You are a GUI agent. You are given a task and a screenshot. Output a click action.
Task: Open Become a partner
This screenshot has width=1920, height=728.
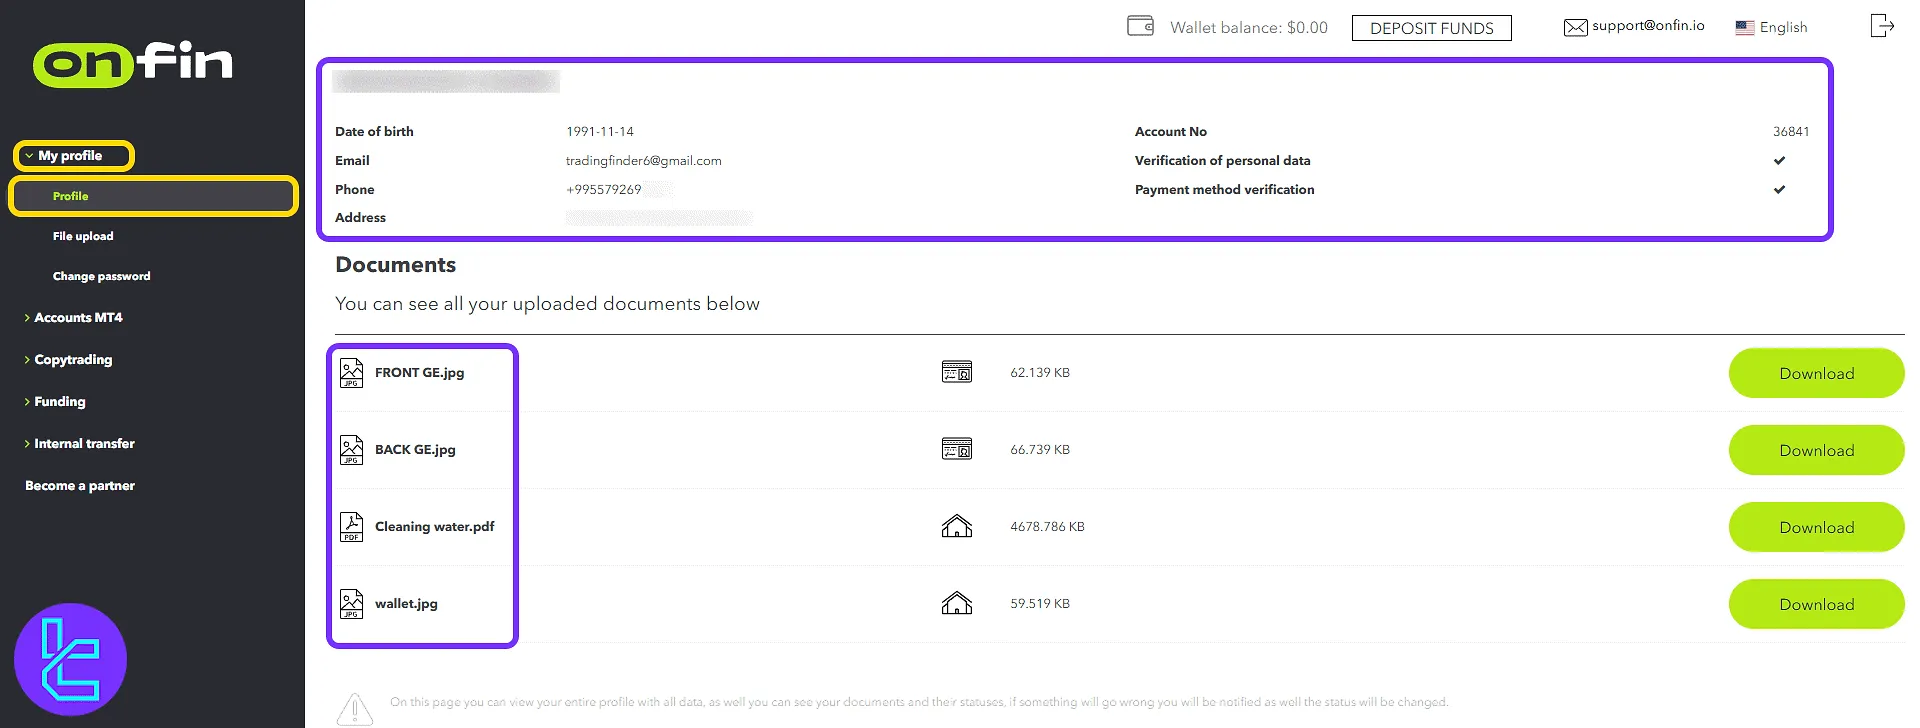pos(80,486)
